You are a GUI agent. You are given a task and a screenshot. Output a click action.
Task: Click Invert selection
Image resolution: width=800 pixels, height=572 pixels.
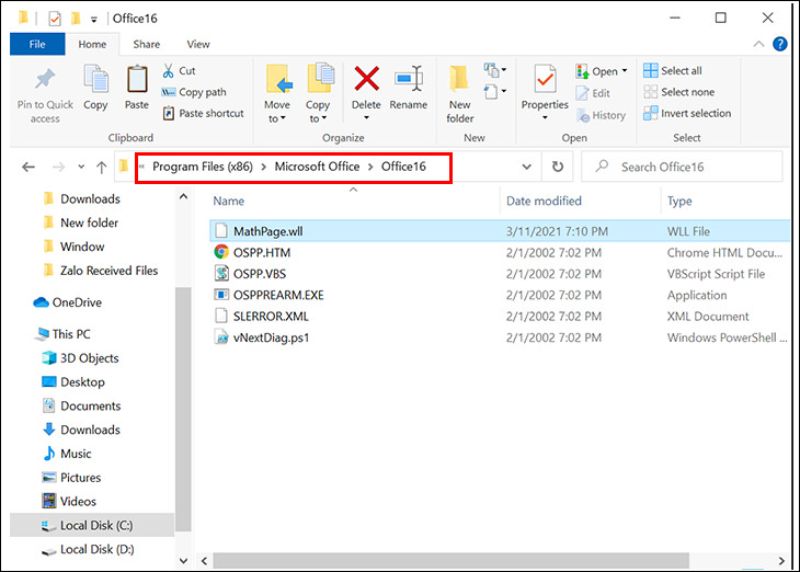pyautogui.click(x=687, y=113)
